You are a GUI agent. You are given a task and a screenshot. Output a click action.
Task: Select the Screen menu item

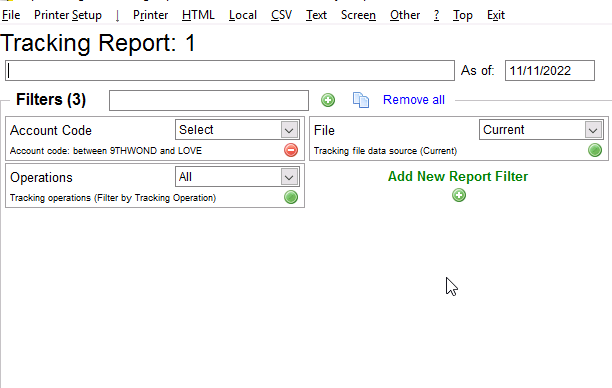[358, 15]
